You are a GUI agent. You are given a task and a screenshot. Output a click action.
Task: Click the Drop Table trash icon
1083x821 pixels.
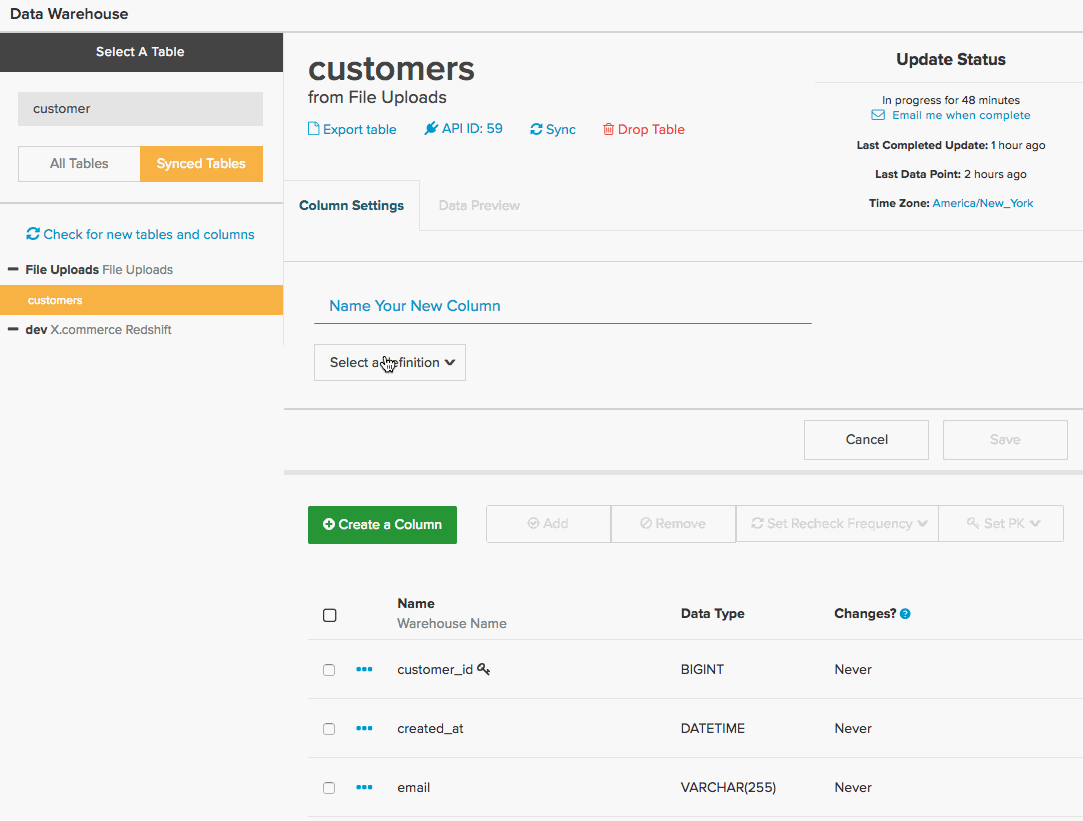[611, 129]
